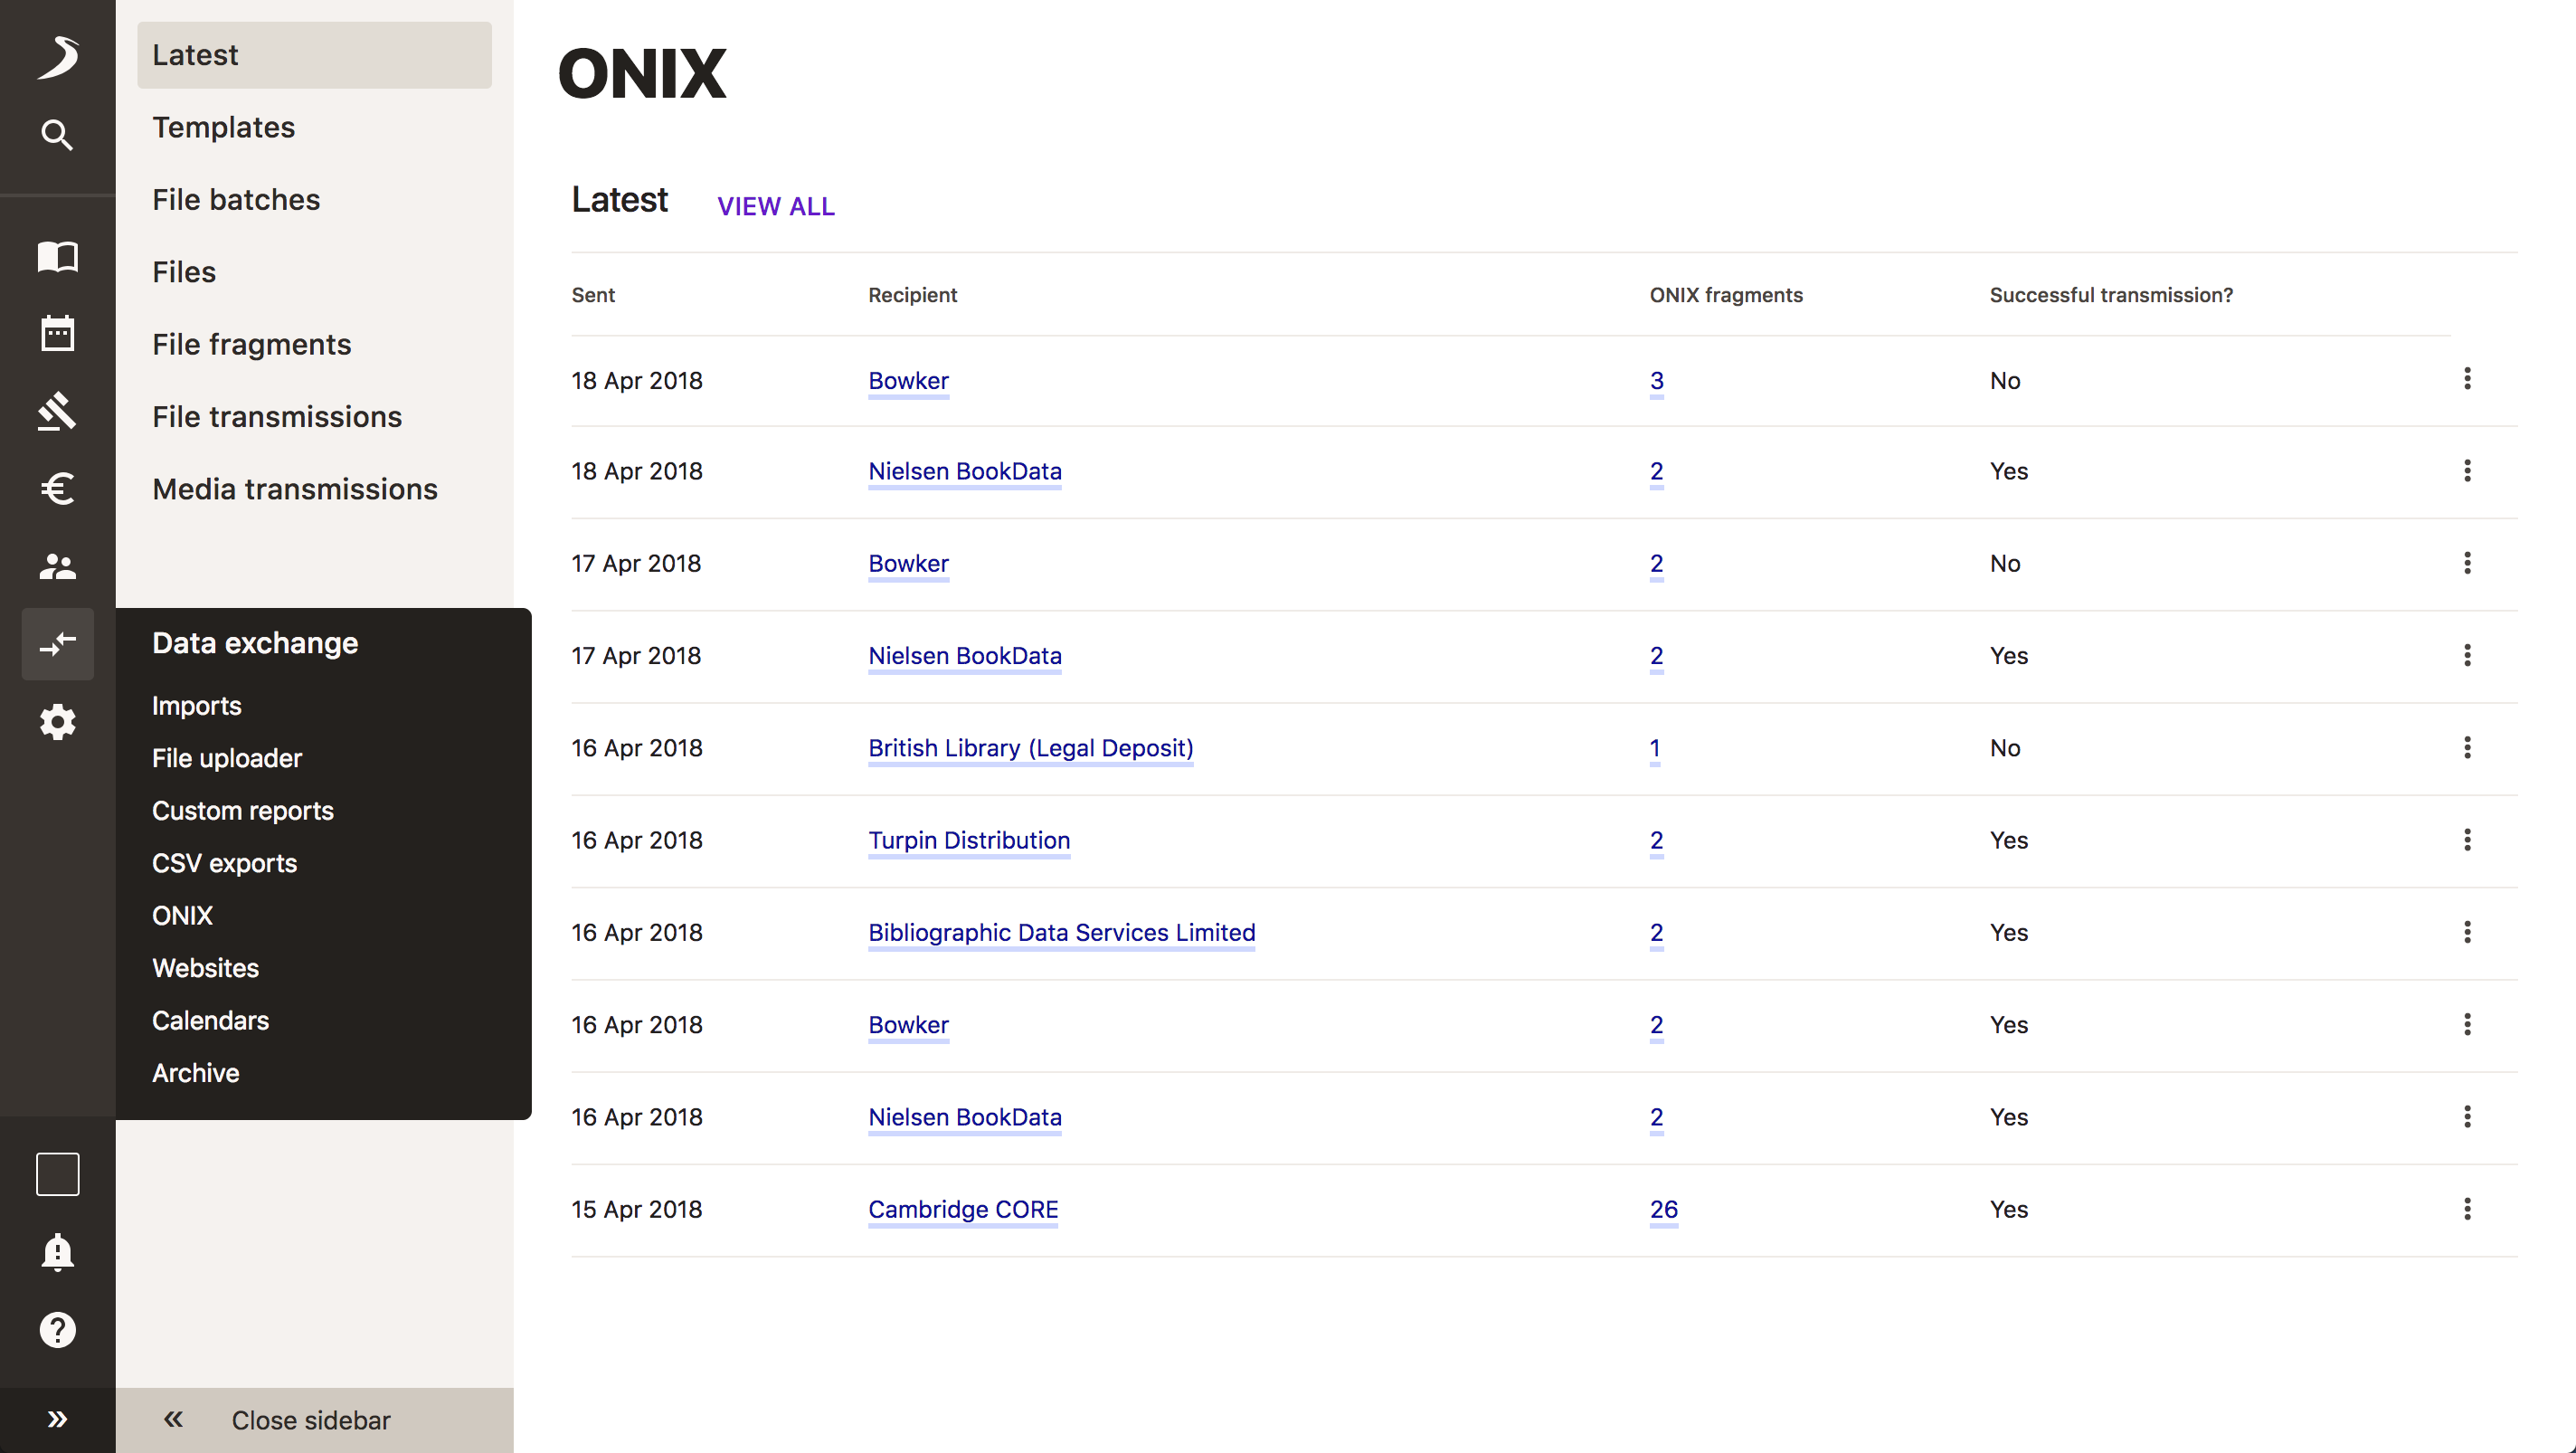The image size is (2576, 1453).
Task: Open the search icon in the sidebar
Action: 57,135
